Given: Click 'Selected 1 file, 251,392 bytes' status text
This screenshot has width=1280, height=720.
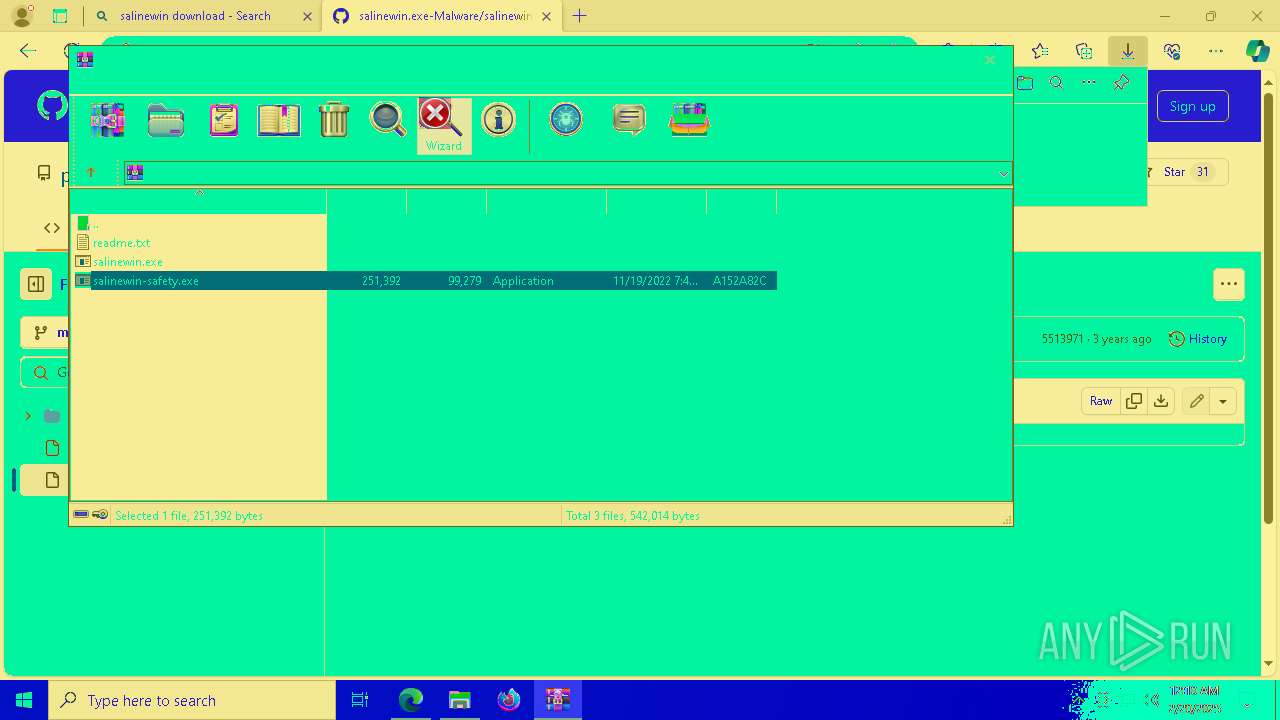Looking at the screenshot, I should tap(189, 516).
